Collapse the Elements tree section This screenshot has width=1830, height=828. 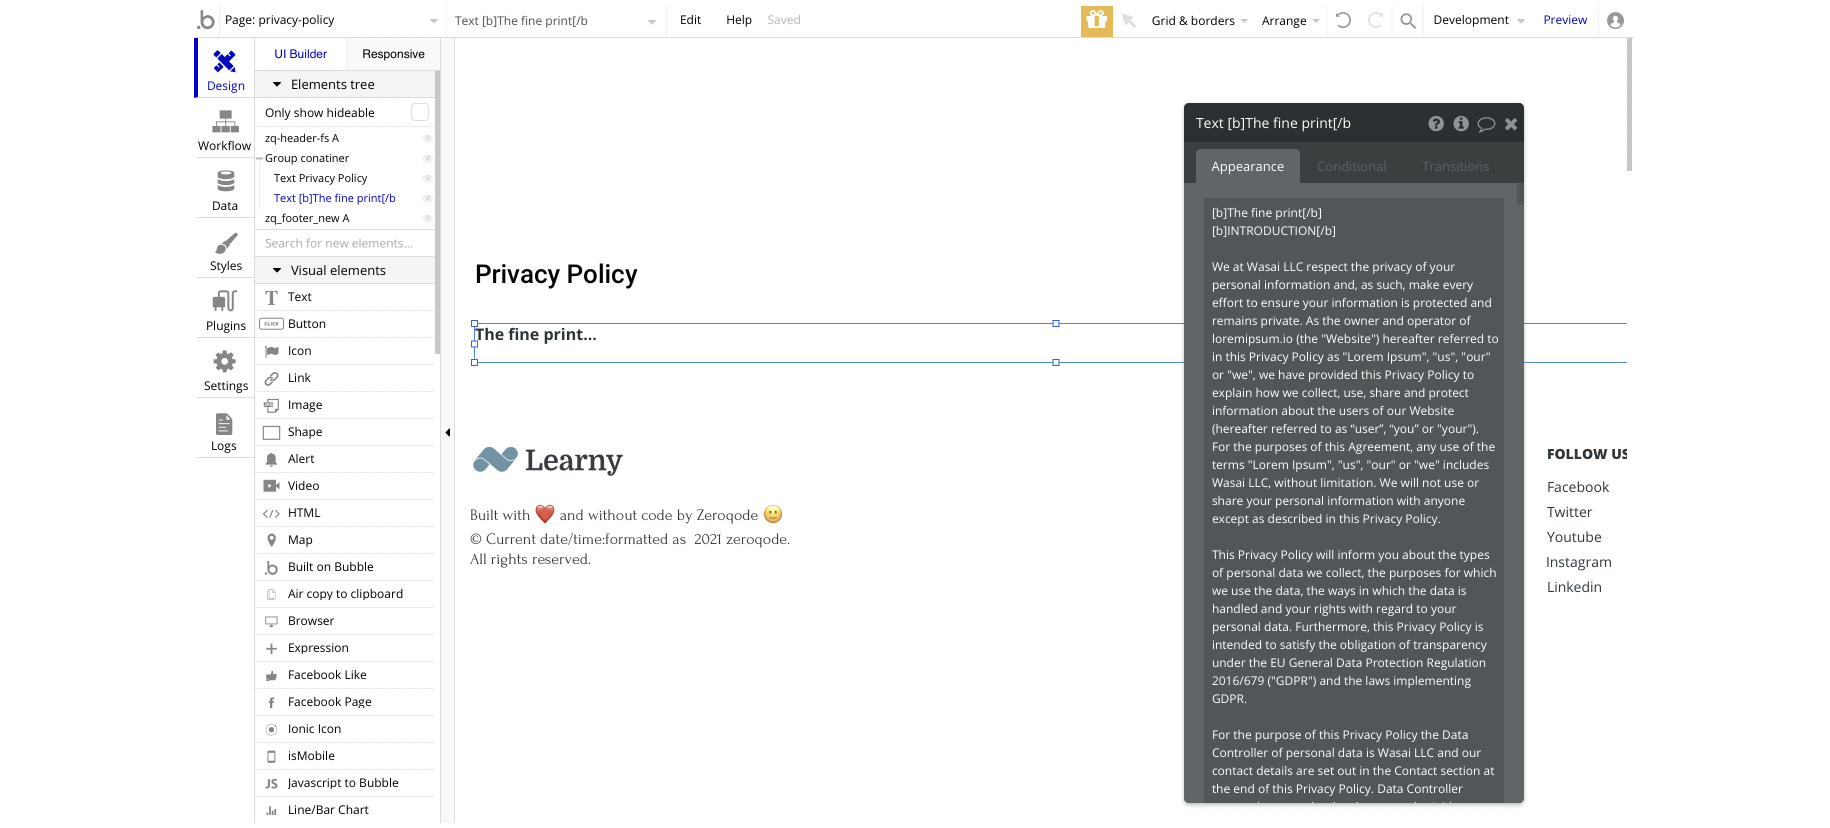[277, 85]
